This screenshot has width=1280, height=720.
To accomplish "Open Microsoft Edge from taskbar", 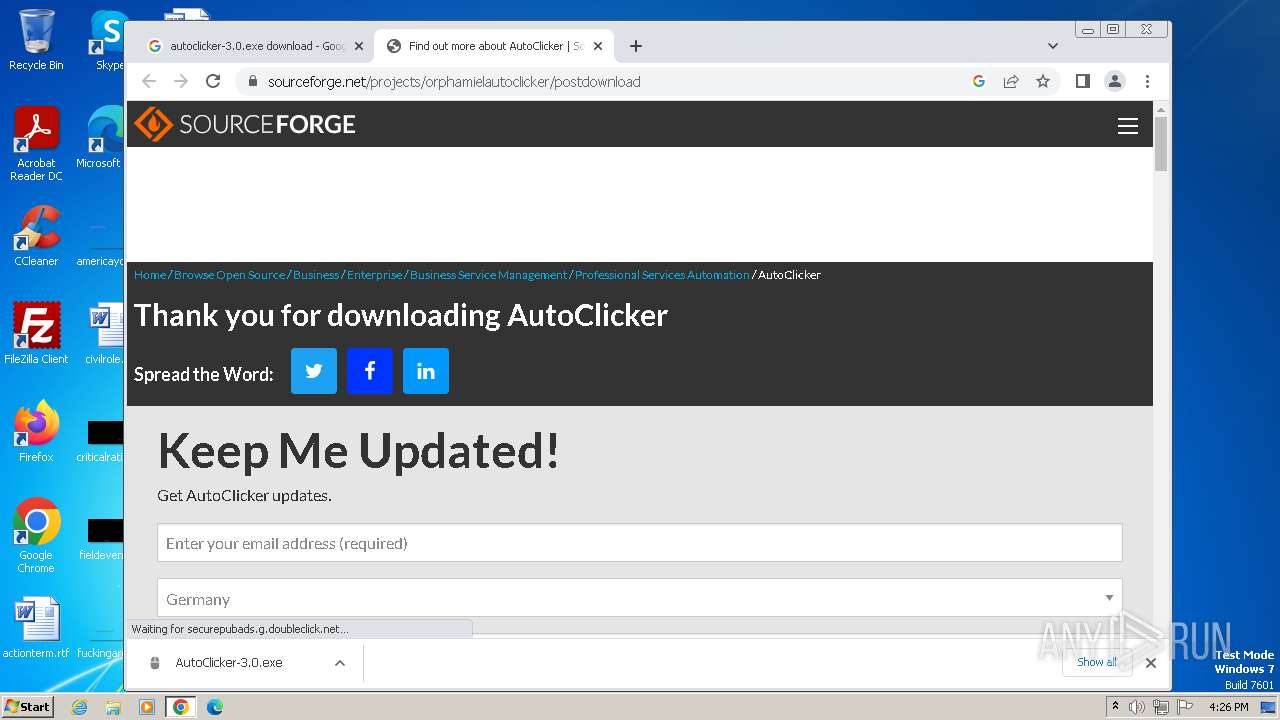I will point(214,707).
